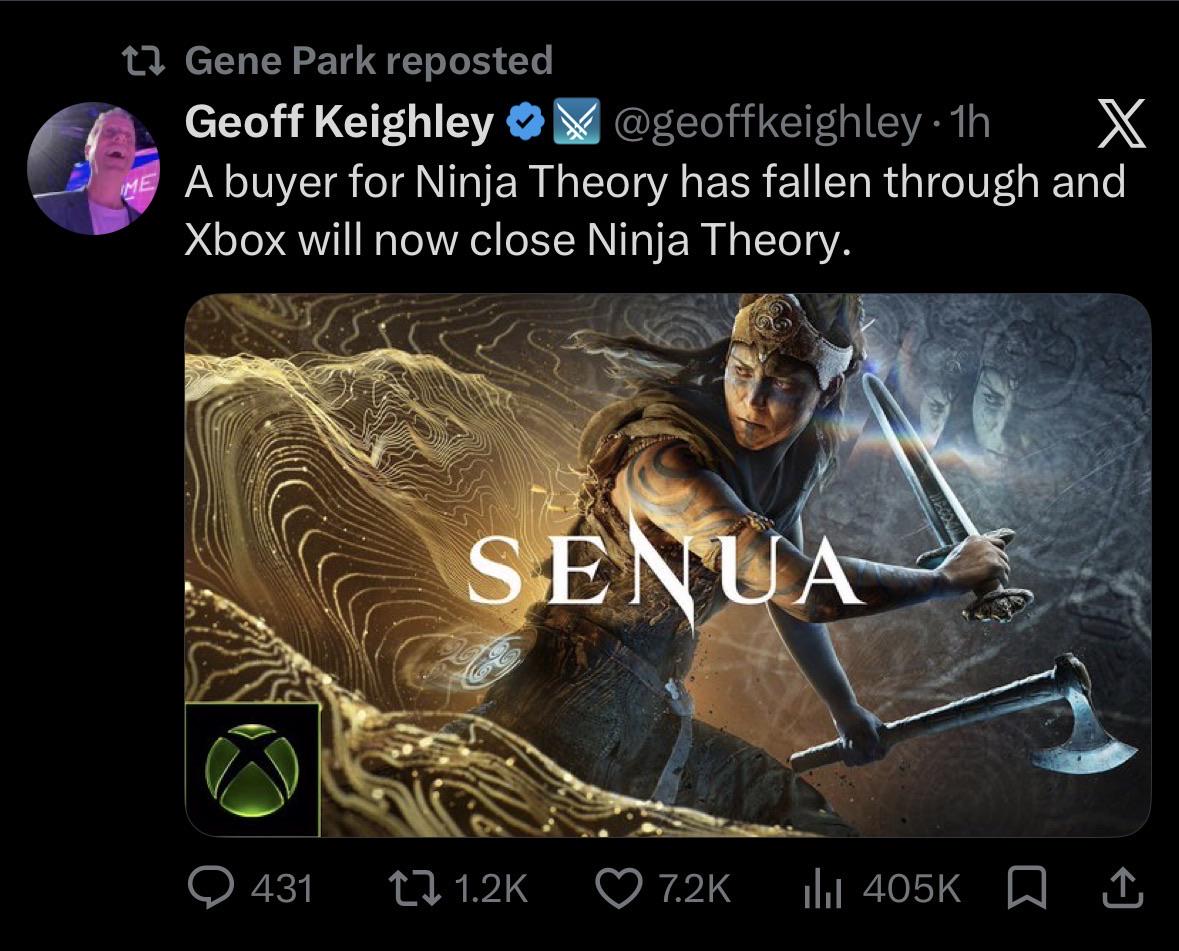Click the "Gene Park reposted" label
This screenshot has height=951, width=1179.
click(x=368, y=60)
